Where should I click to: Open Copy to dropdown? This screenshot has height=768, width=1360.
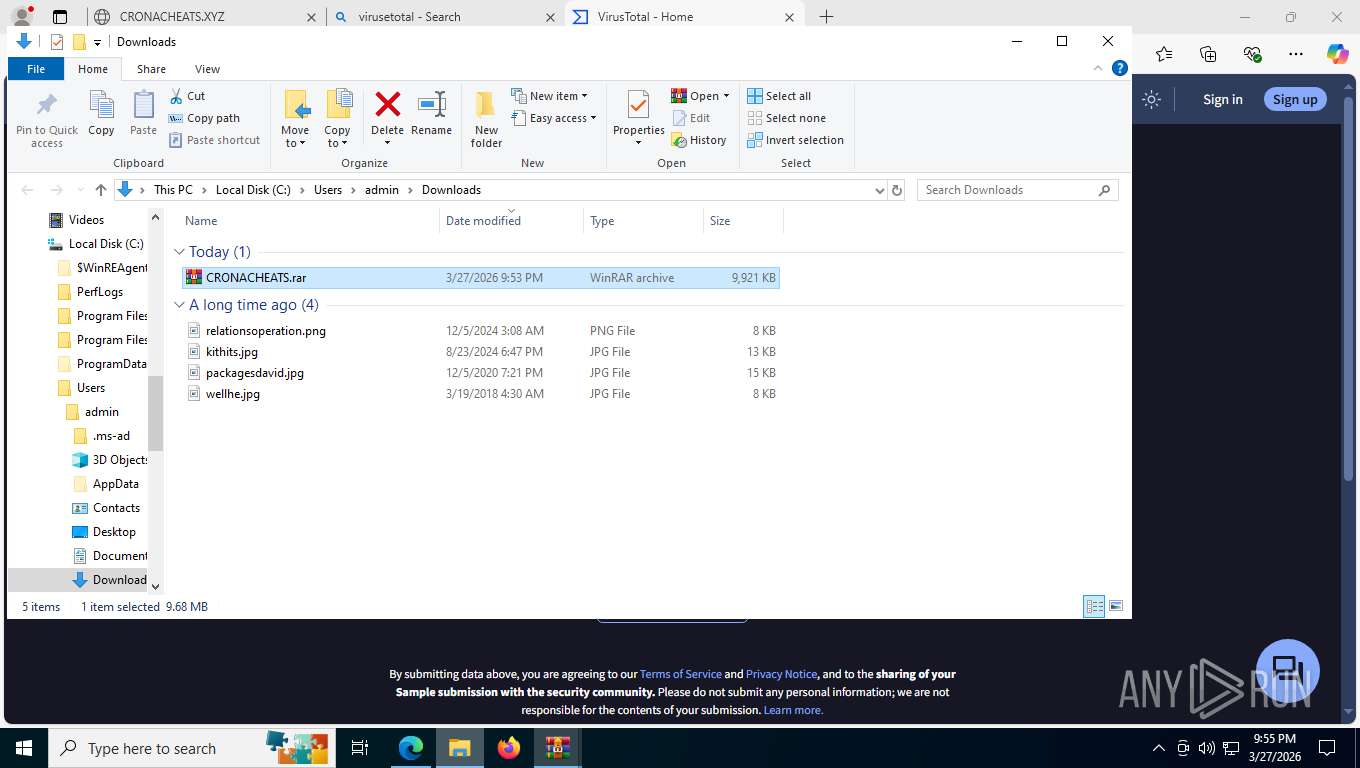337,120
